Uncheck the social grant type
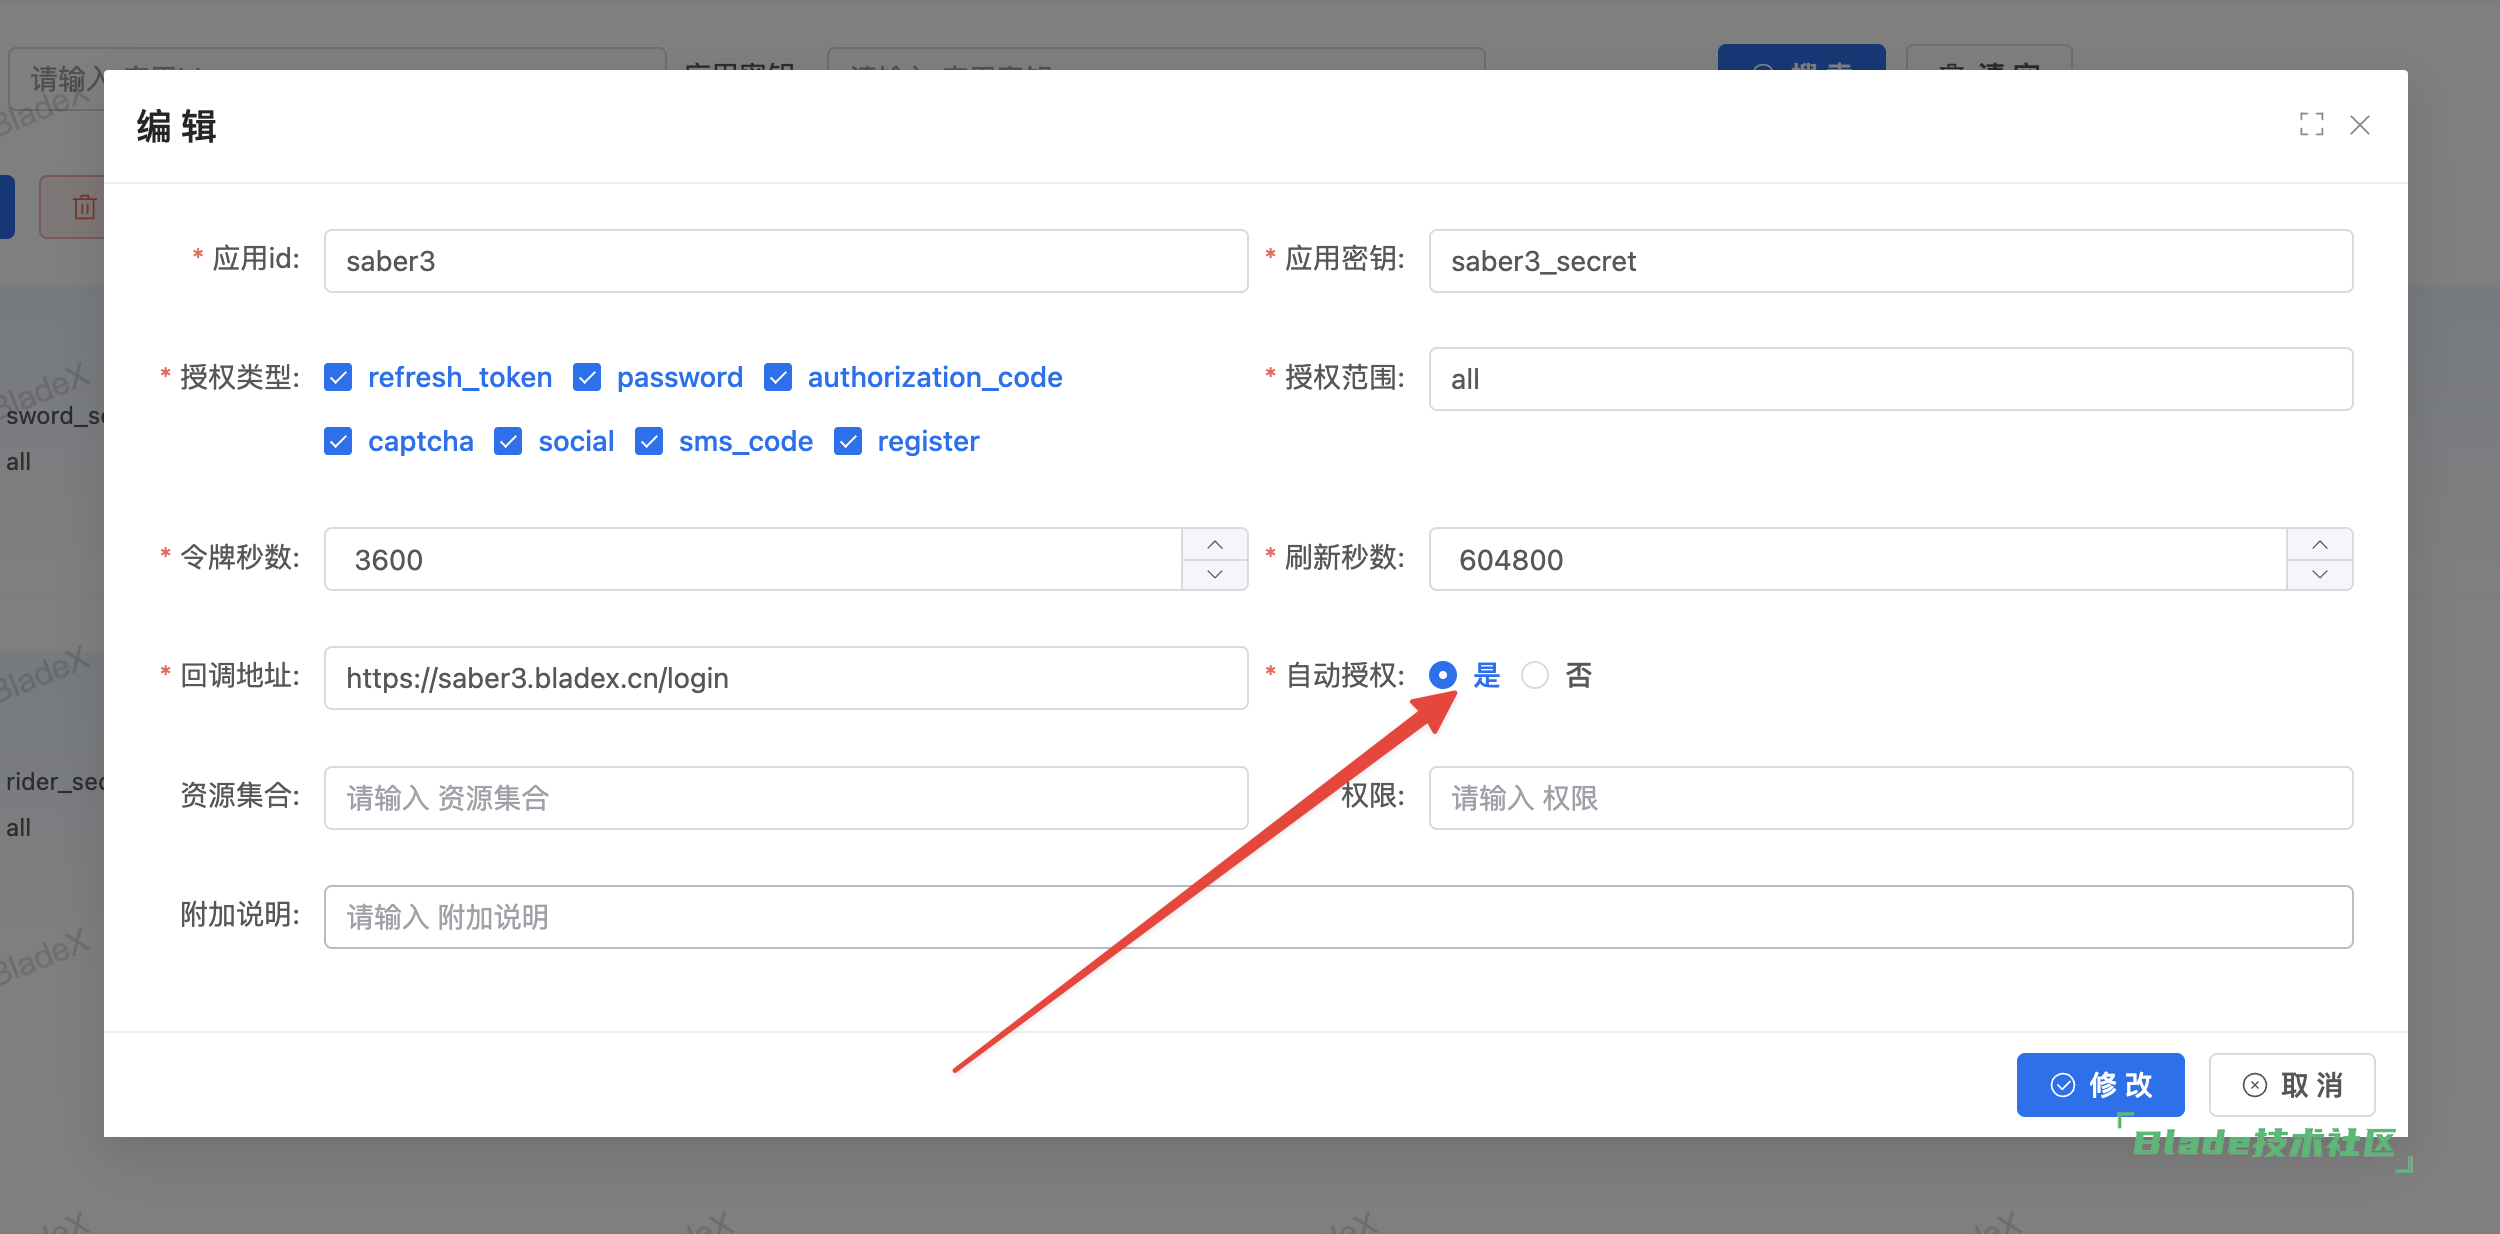The height and width of the screenshot is (1234, 2500). click(508, 441)
